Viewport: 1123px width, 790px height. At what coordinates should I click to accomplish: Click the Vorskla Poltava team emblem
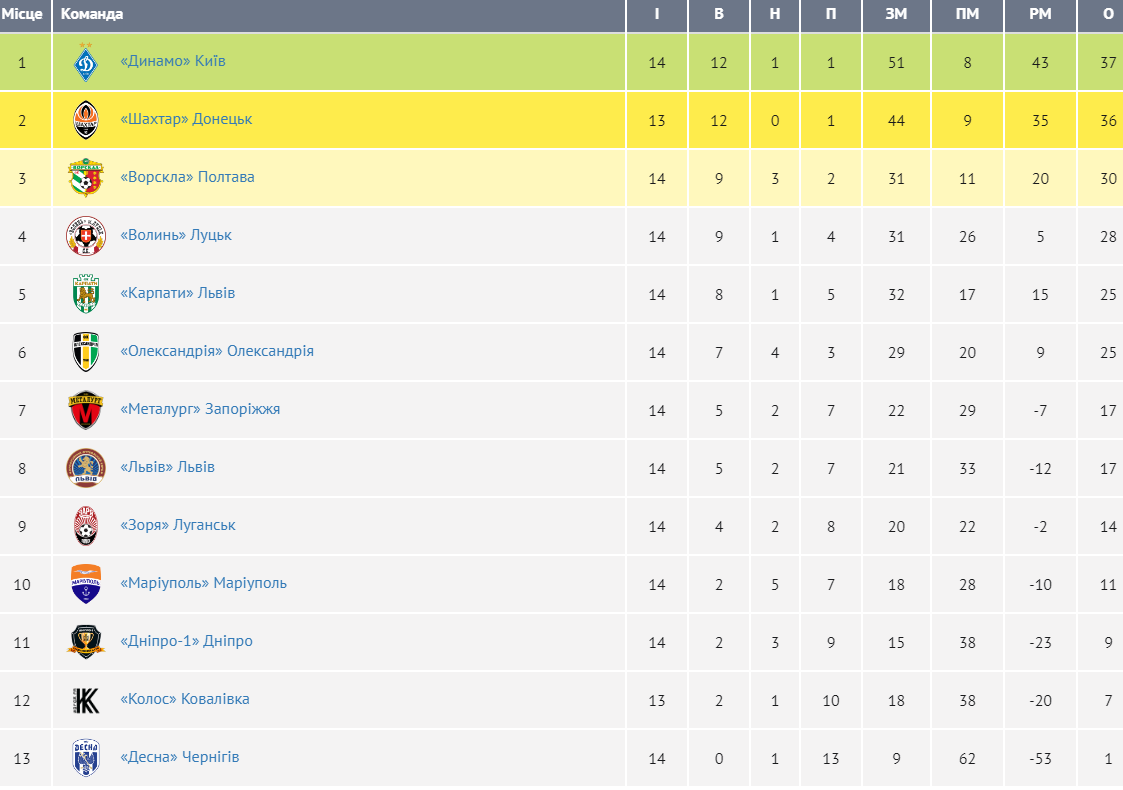click(86, 178)
